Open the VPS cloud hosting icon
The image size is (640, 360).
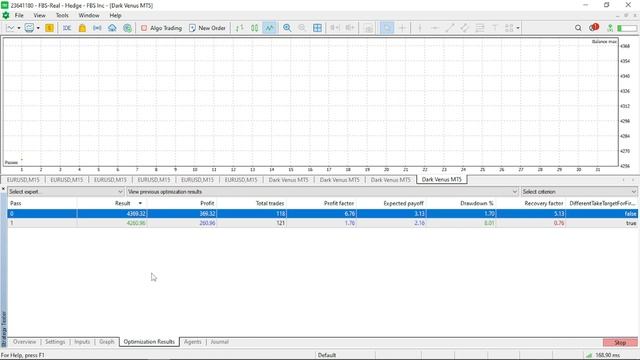point(112,28)
